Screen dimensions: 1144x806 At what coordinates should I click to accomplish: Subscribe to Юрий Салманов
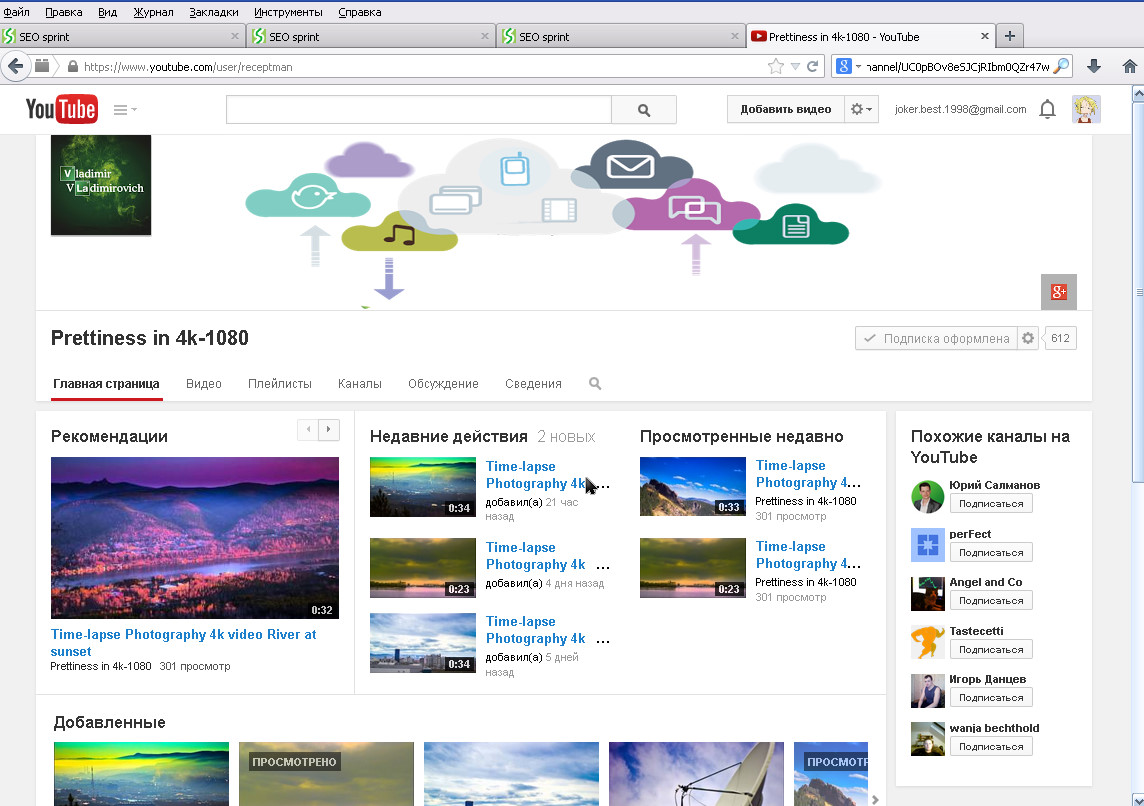(x=991, y=504)
